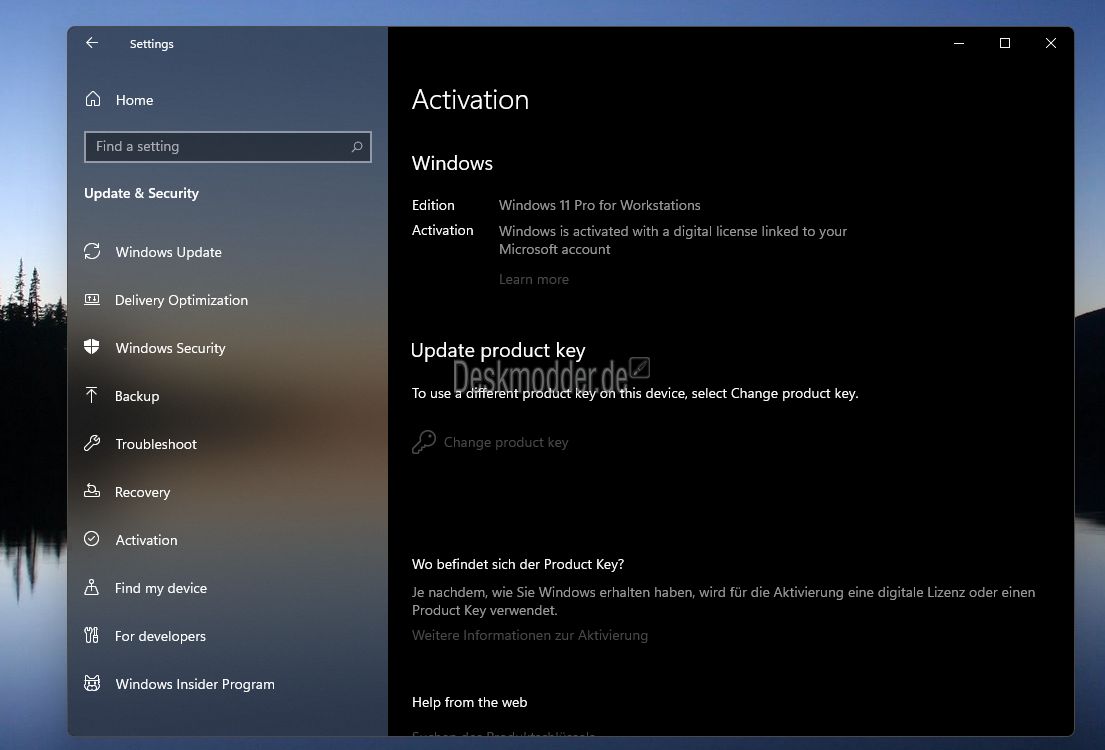
Task: Click the Update & Security heading
Action: (x=141, y=193)
